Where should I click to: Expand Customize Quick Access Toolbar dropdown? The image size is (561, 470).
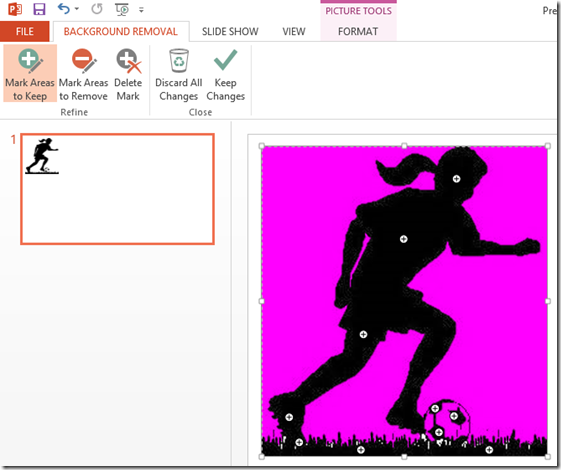[141, 10]
